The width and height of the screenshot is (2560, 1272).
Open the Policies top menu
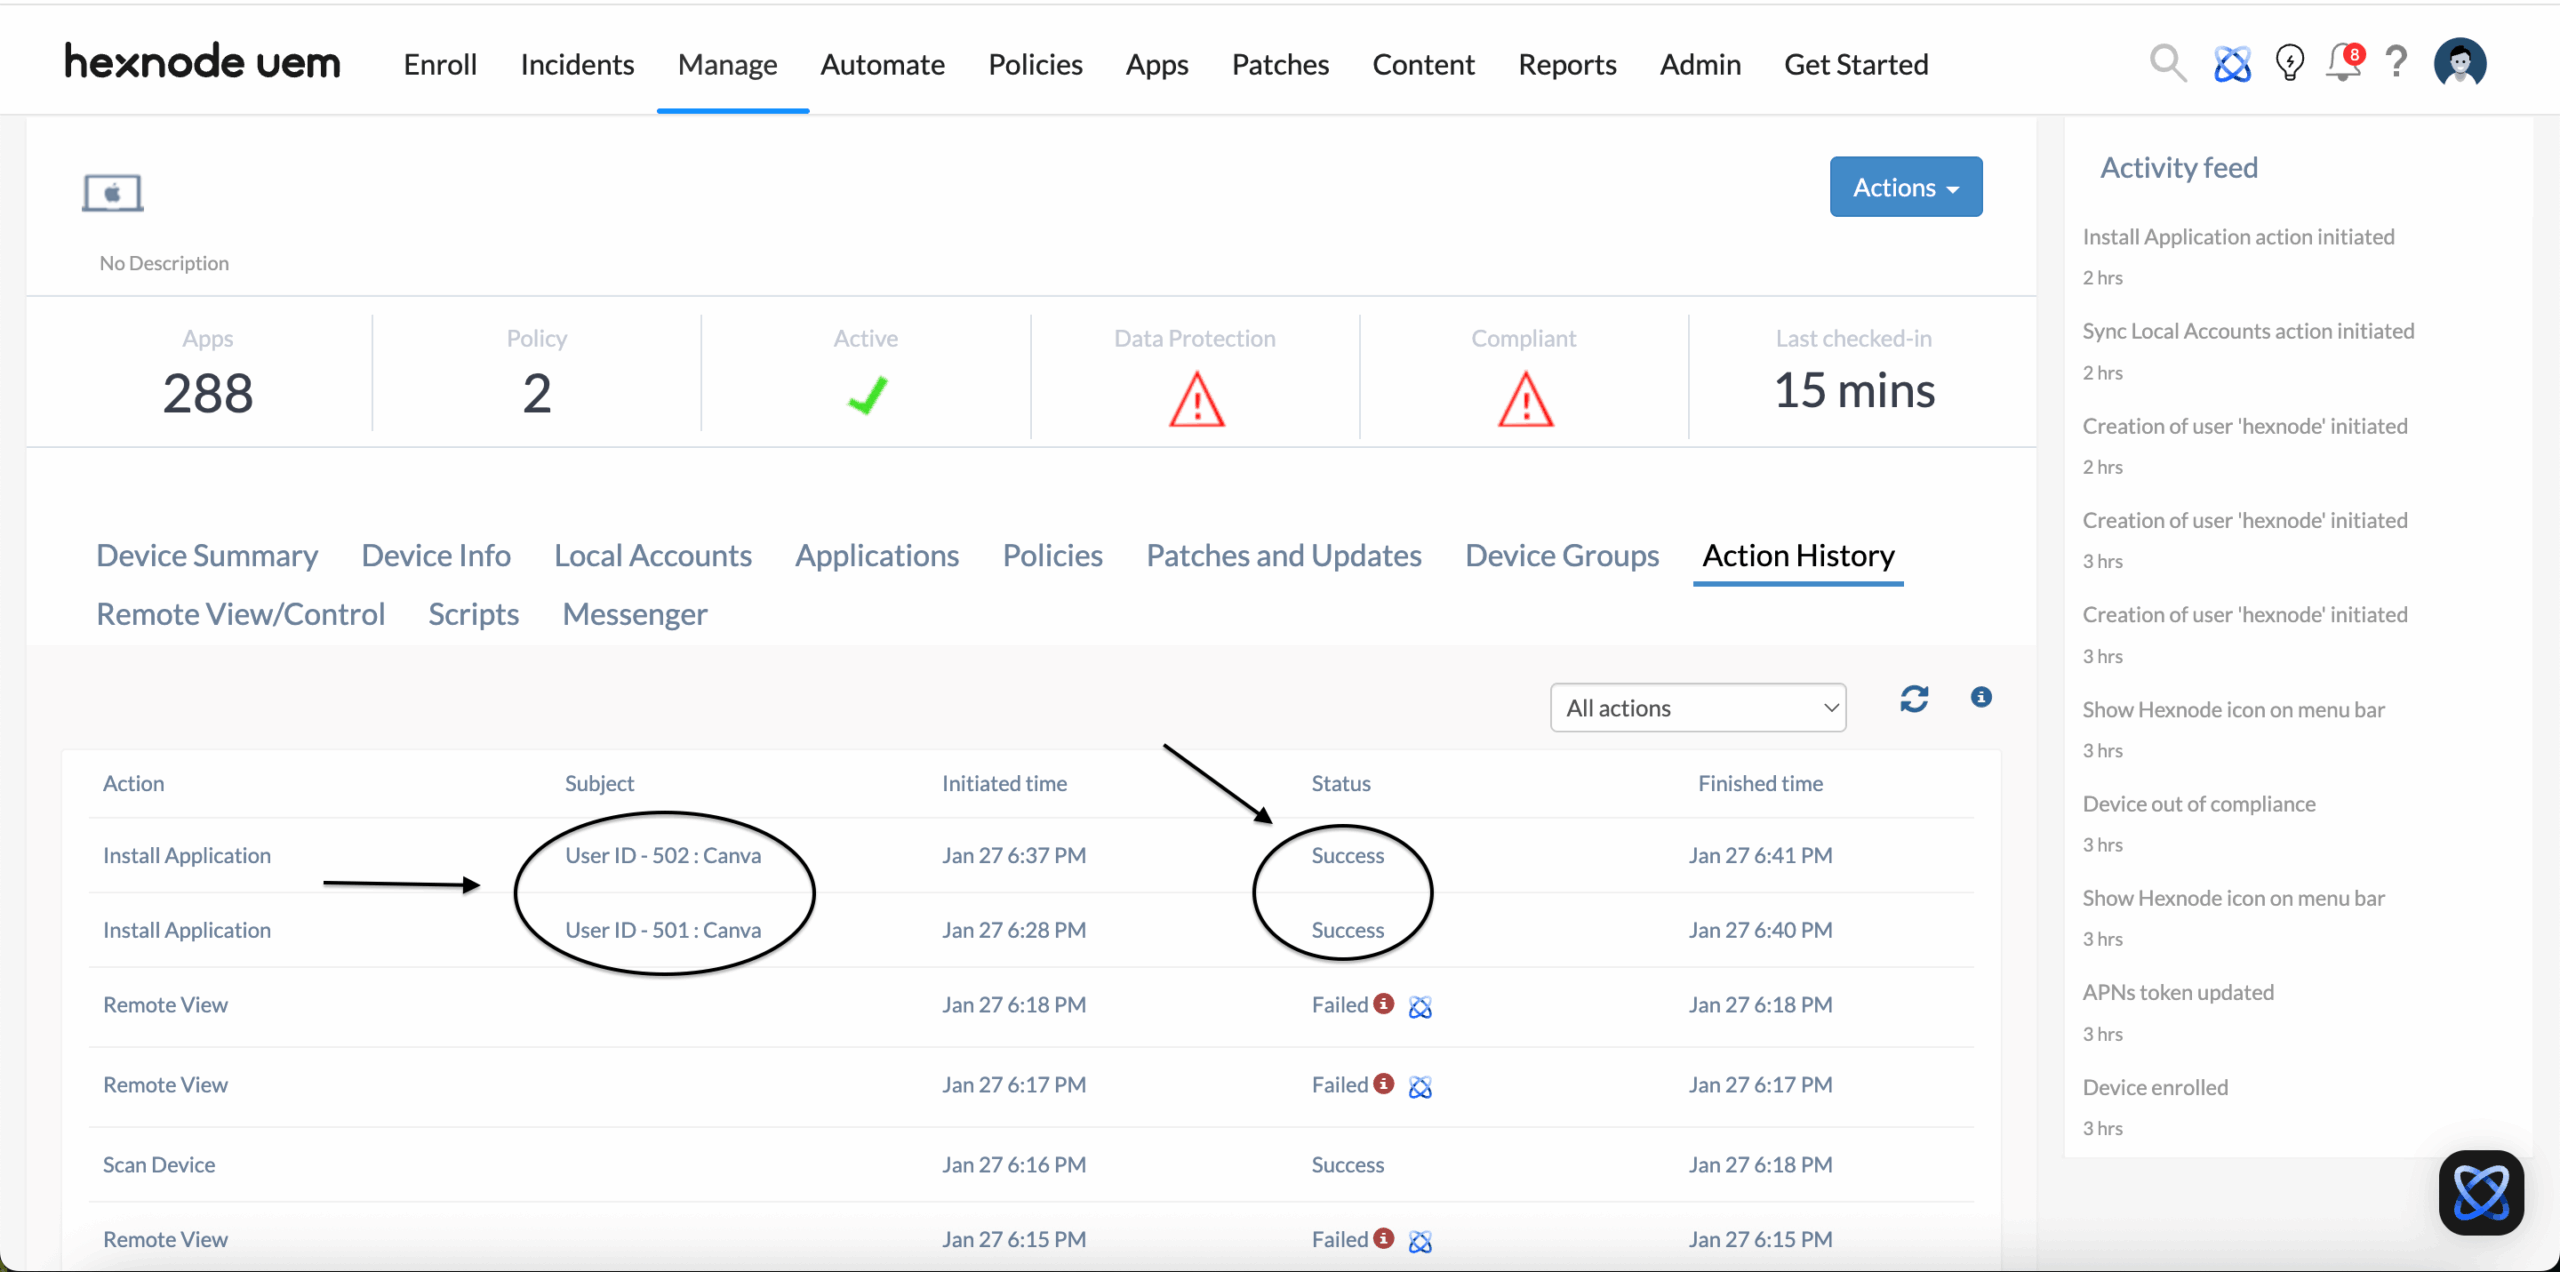click(x=1035, y=64)
